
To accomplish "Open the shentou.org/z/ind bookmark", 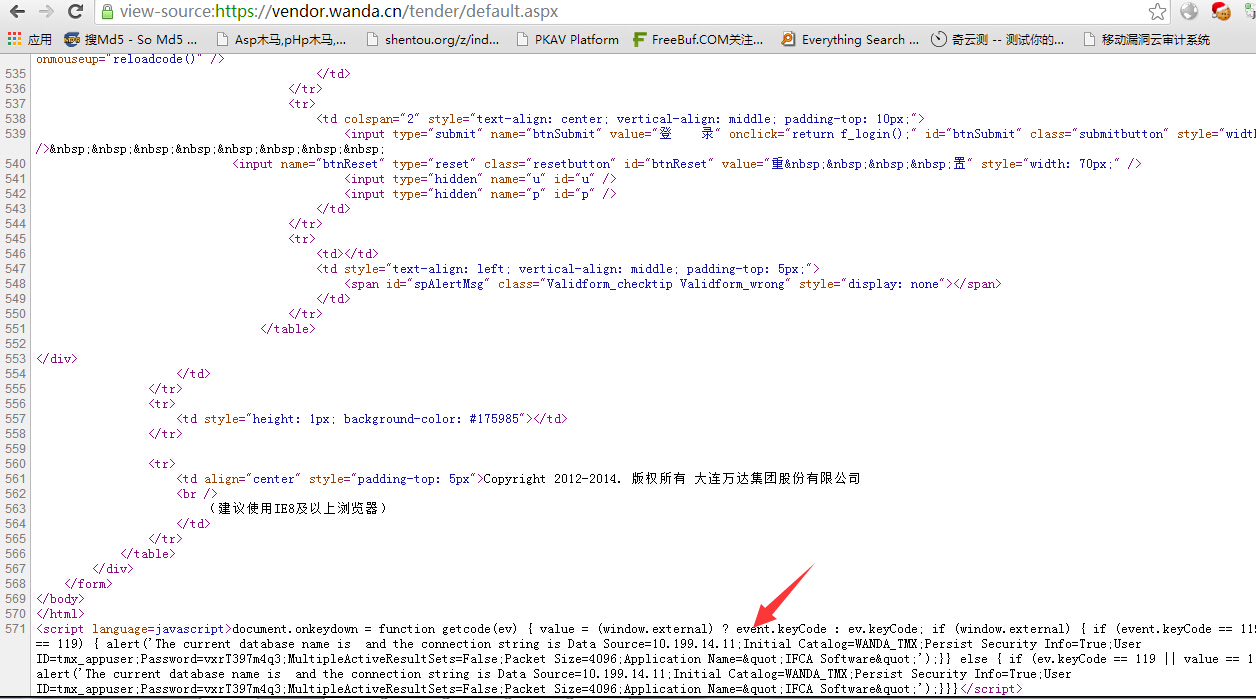I will (433, 40).
